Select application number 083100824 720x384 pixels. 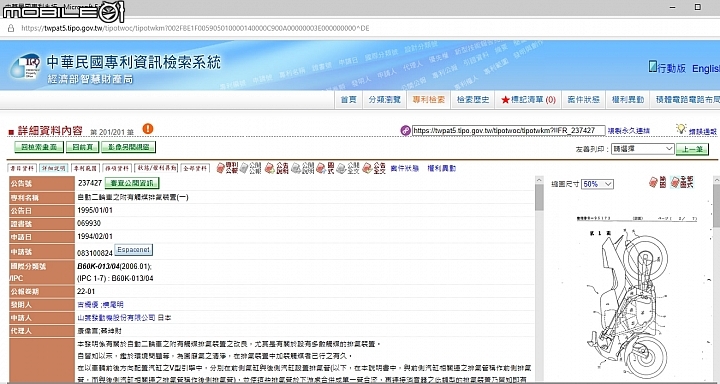(95, 253)
